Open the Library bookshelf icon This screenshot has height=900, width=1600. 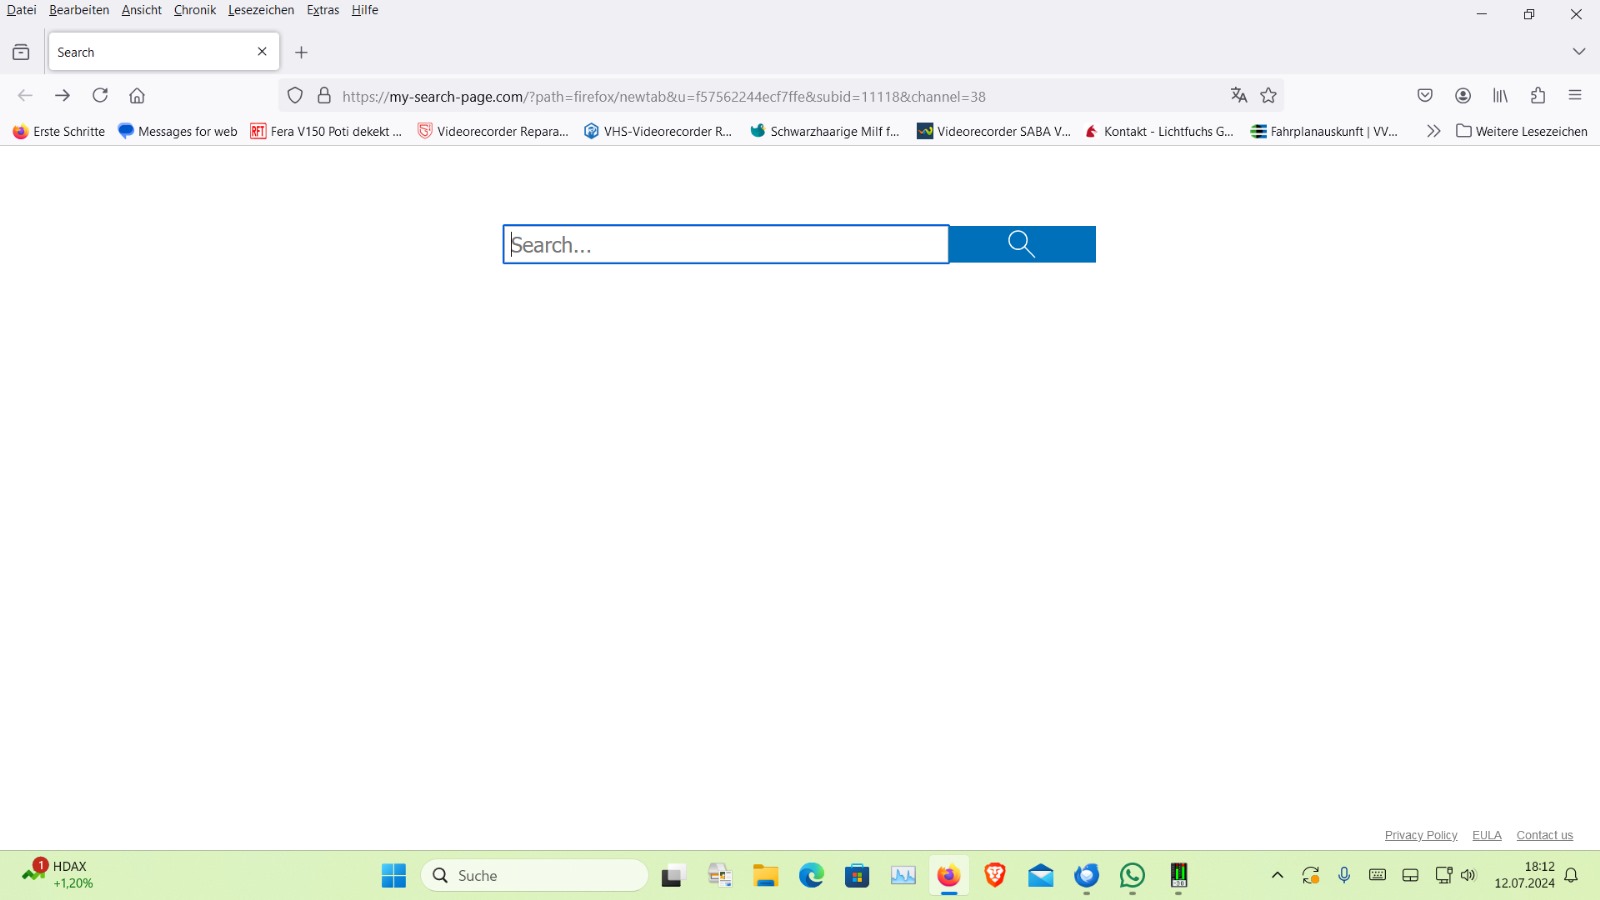[x=1500, y=96]
